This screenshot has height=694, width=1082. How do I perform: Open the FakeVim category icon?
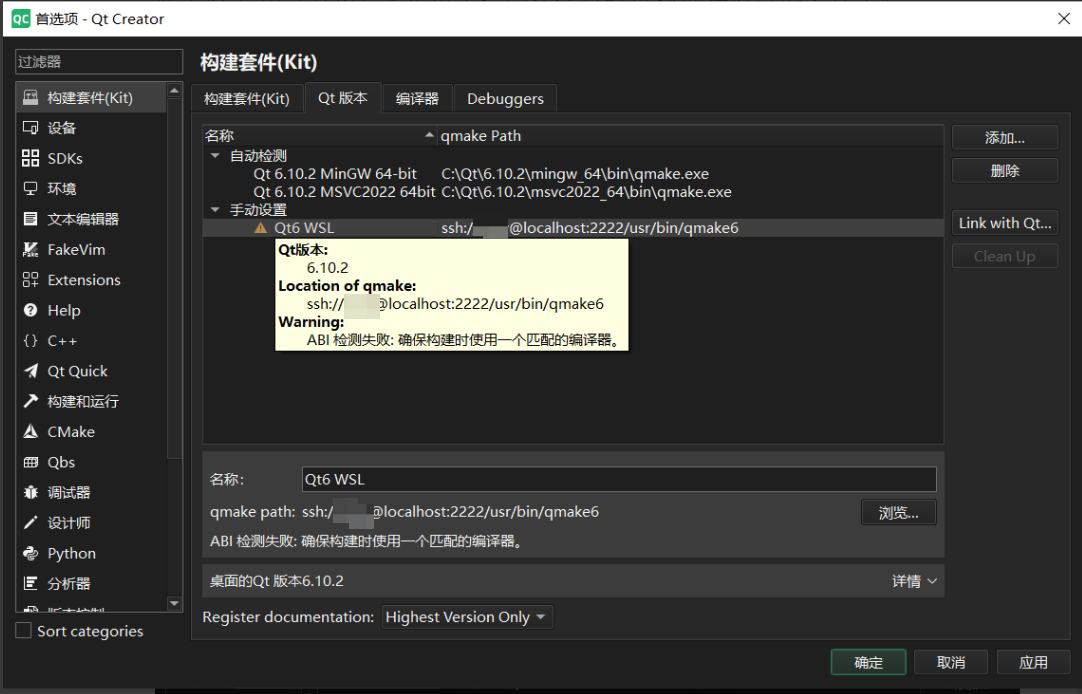[30, 249]
